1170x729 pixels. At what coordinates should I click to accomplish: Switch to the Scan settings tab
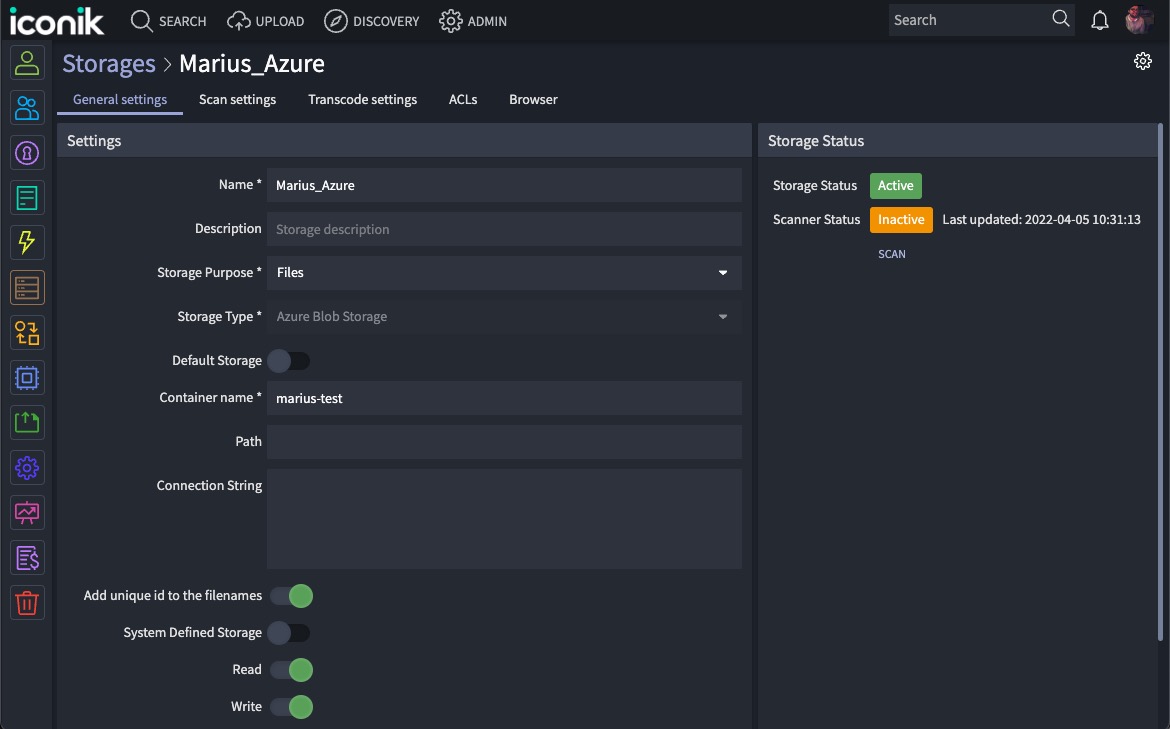pyautogui.click(x=237, y=99)
